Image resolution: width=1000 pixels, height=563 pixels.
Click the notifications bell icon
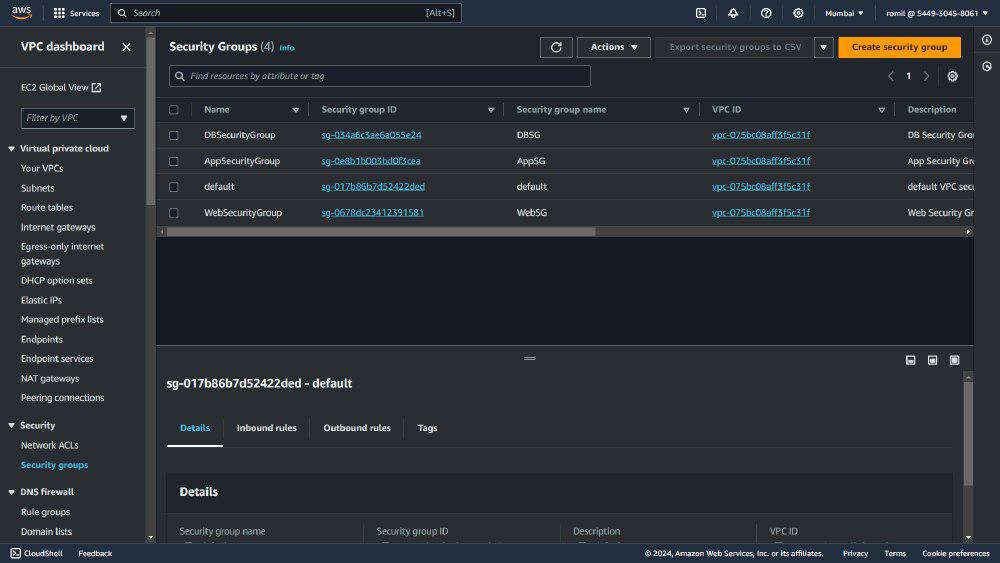[x=733, y=13]
